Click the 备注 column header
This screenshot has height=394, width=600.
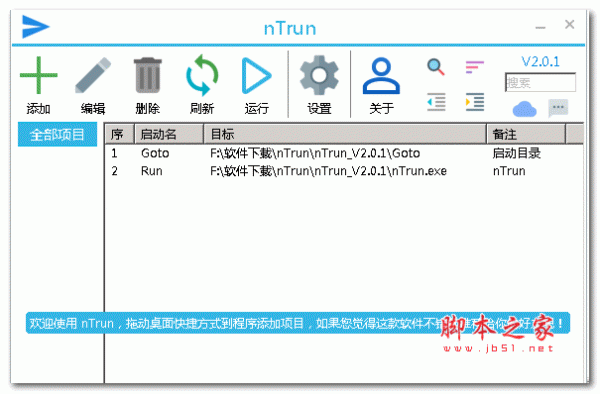[x=526, y=134]
